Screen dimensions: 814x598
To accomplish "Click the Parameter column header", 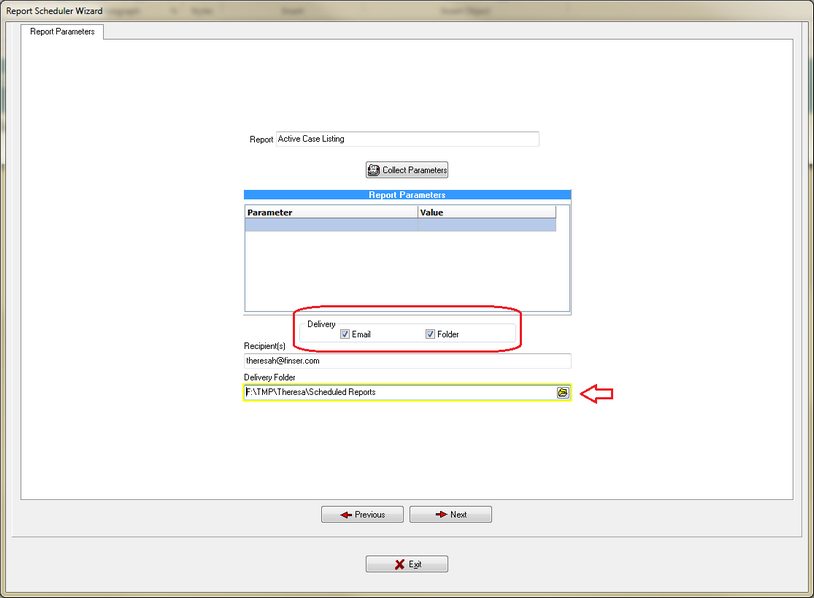I will [330, 212].
